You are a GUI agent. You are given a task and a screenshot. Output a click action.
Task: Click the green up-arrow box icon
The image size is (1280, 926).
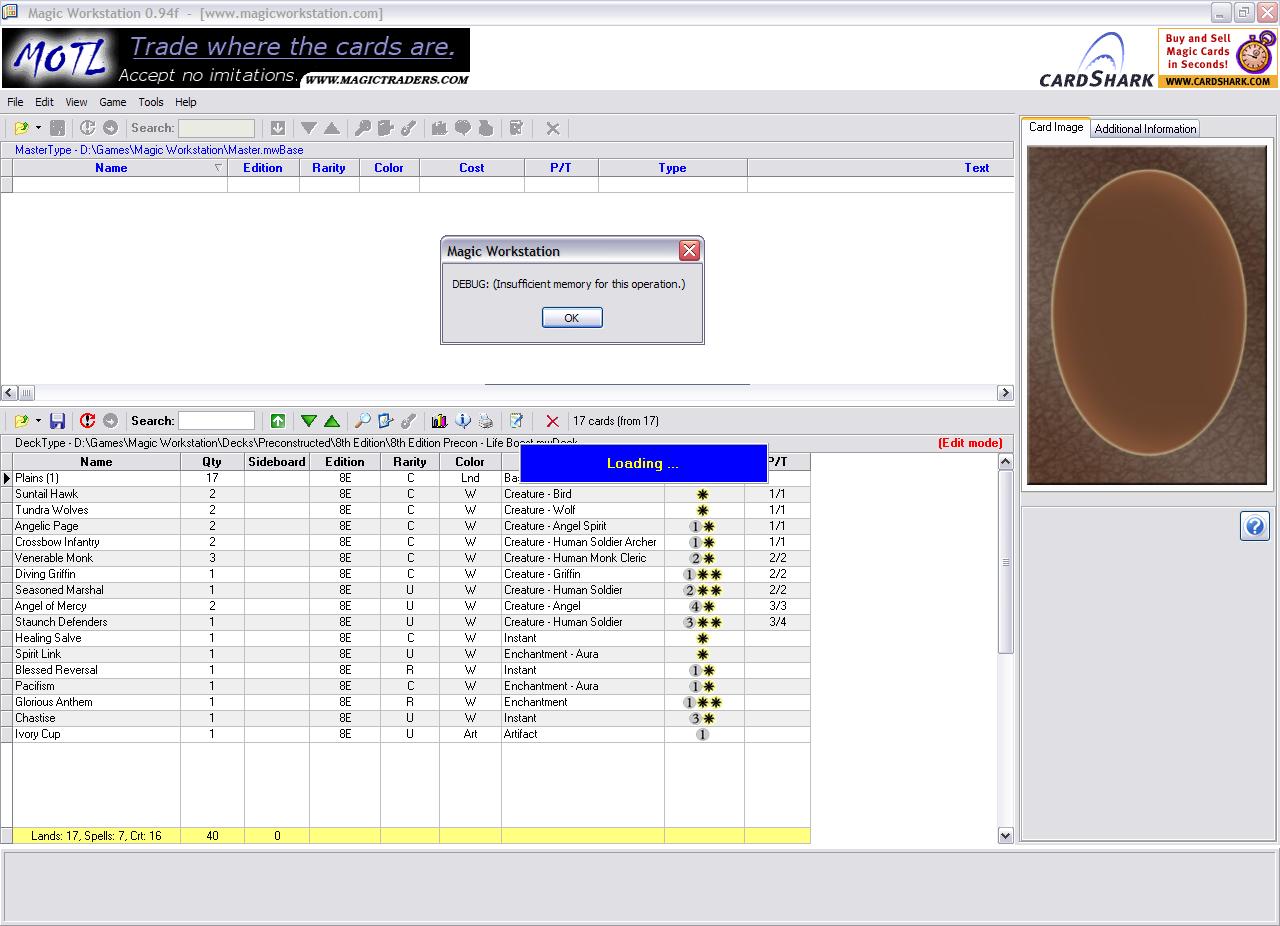pos(278,421)
